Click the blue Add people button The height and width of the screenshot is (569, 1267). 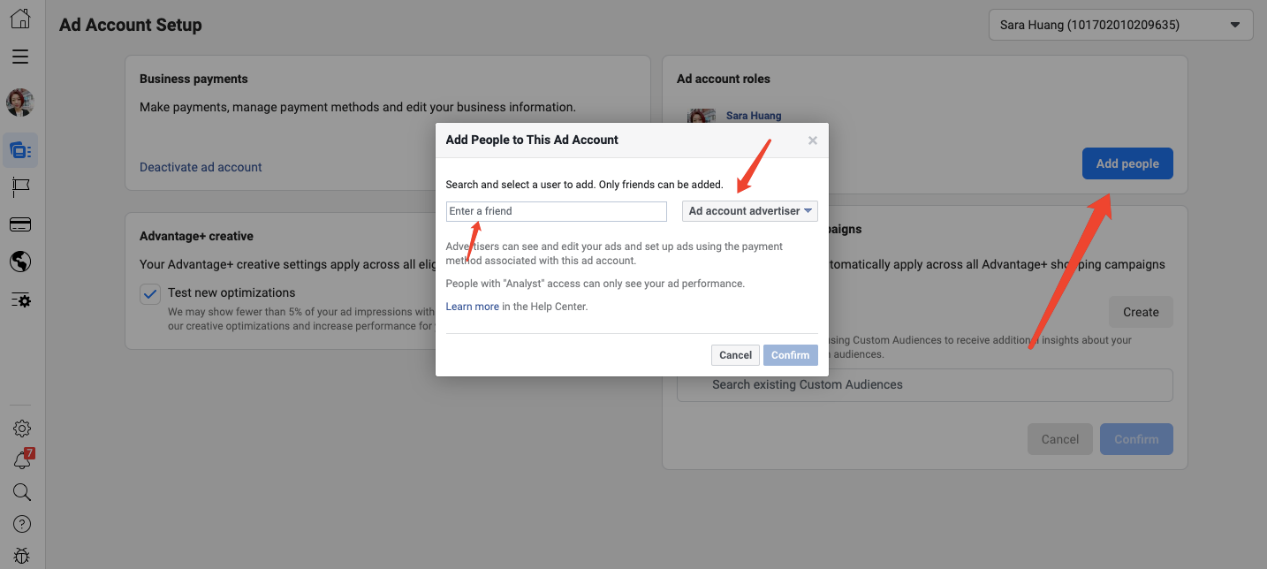[1127, 164]
